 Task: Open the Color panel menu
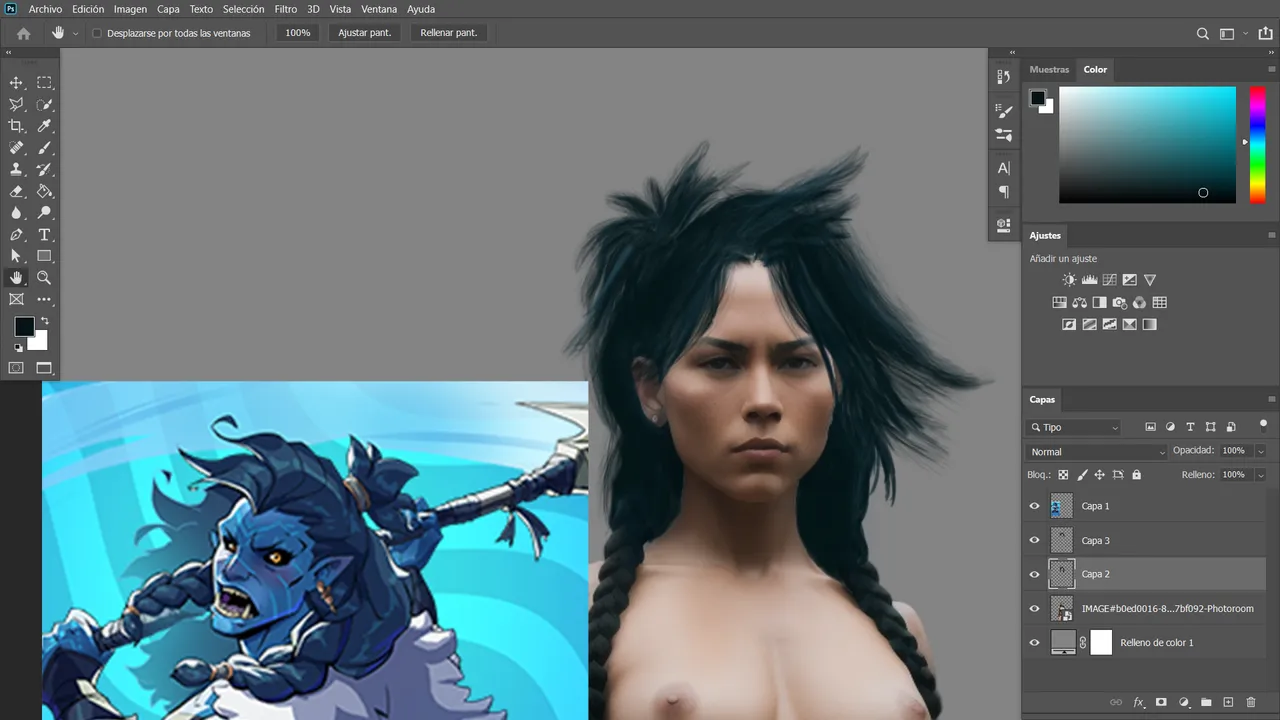coord(1272,70)
